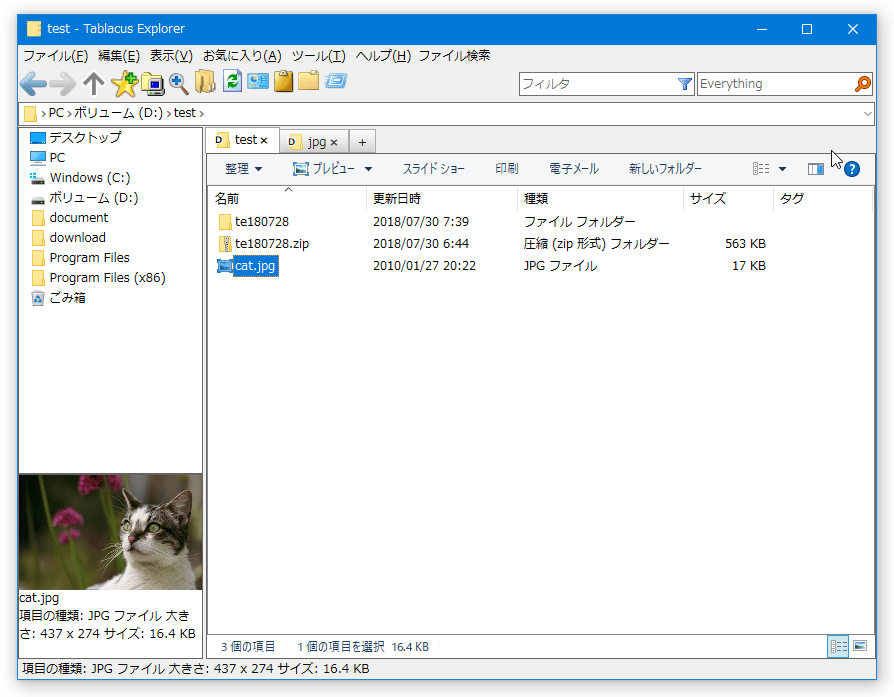Navigate back using the back arrow icon
Viewport: 894px width, 697px height.
point(34,84)
